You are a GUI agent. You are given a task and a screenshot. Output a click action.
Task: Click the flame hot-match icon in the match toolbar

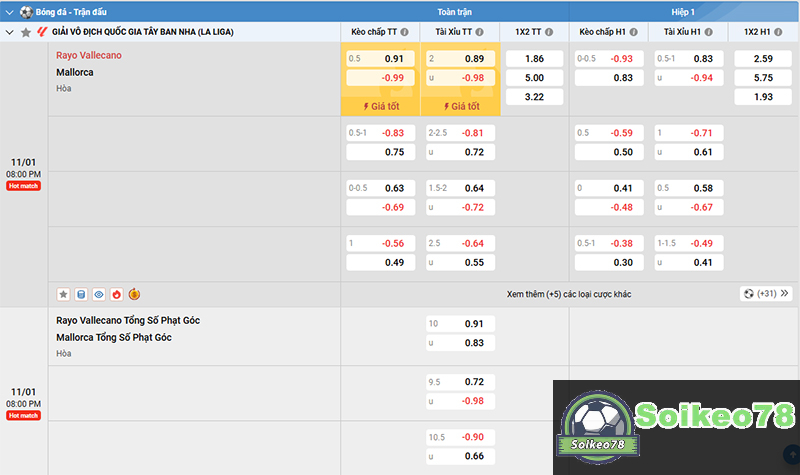116,294
